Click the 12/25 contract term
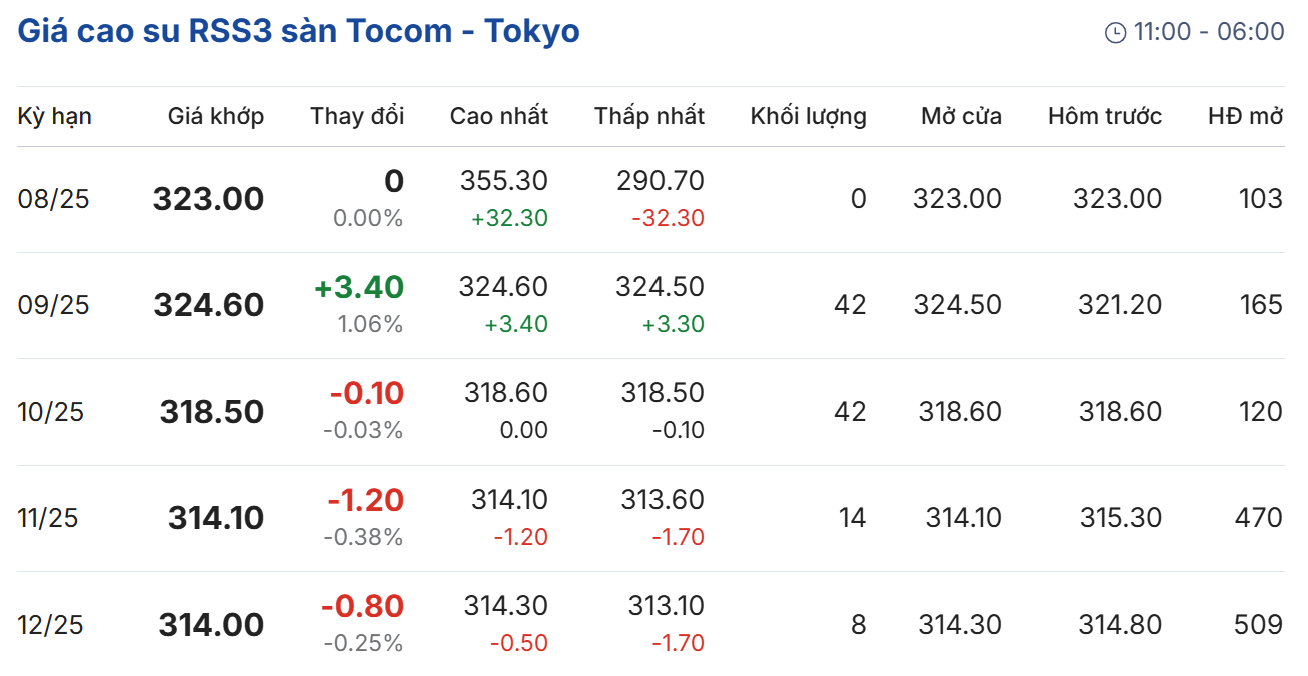This screenshot has height=676, width=1308. (51, 625)
